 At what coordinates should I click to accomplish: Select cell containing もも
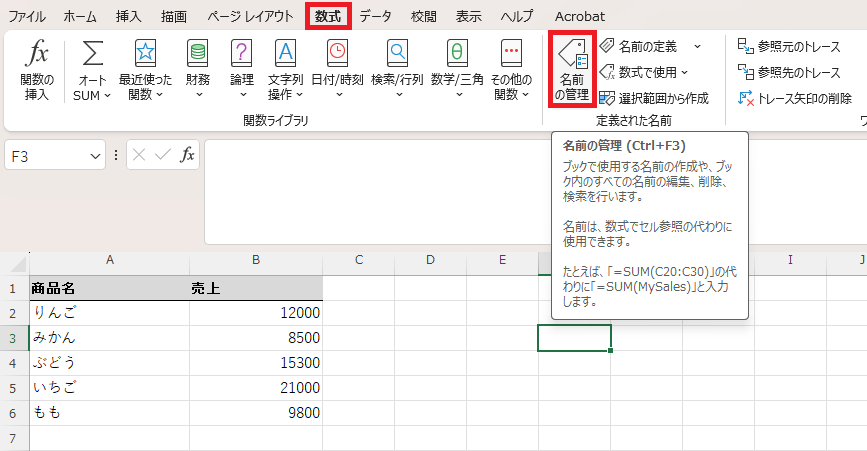109,413
